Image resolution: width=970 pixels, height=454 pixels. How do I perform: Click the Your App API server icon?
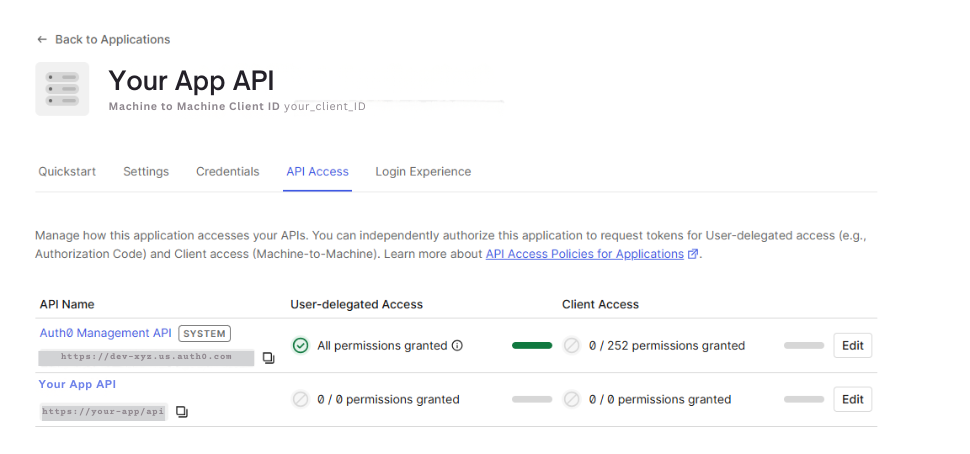pos(62,88)
